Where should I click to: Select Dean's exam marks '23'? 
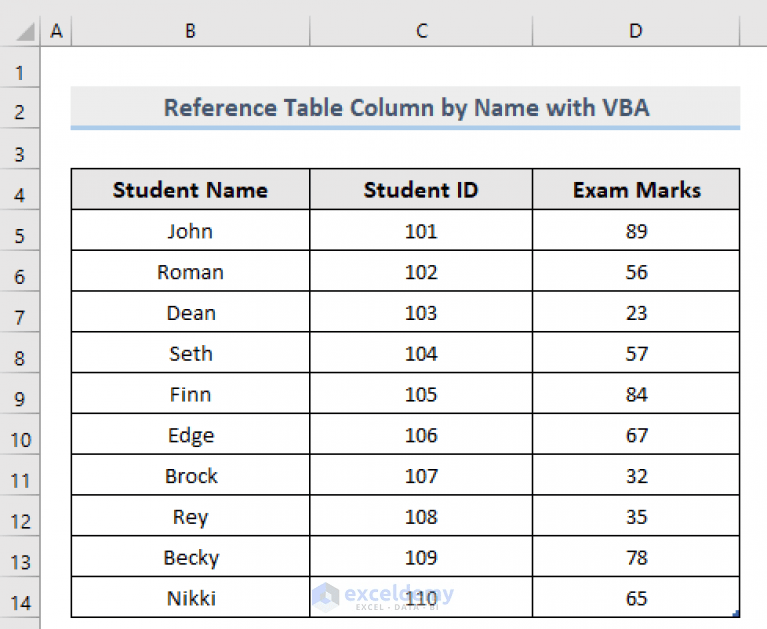click(x=636, y=312)
